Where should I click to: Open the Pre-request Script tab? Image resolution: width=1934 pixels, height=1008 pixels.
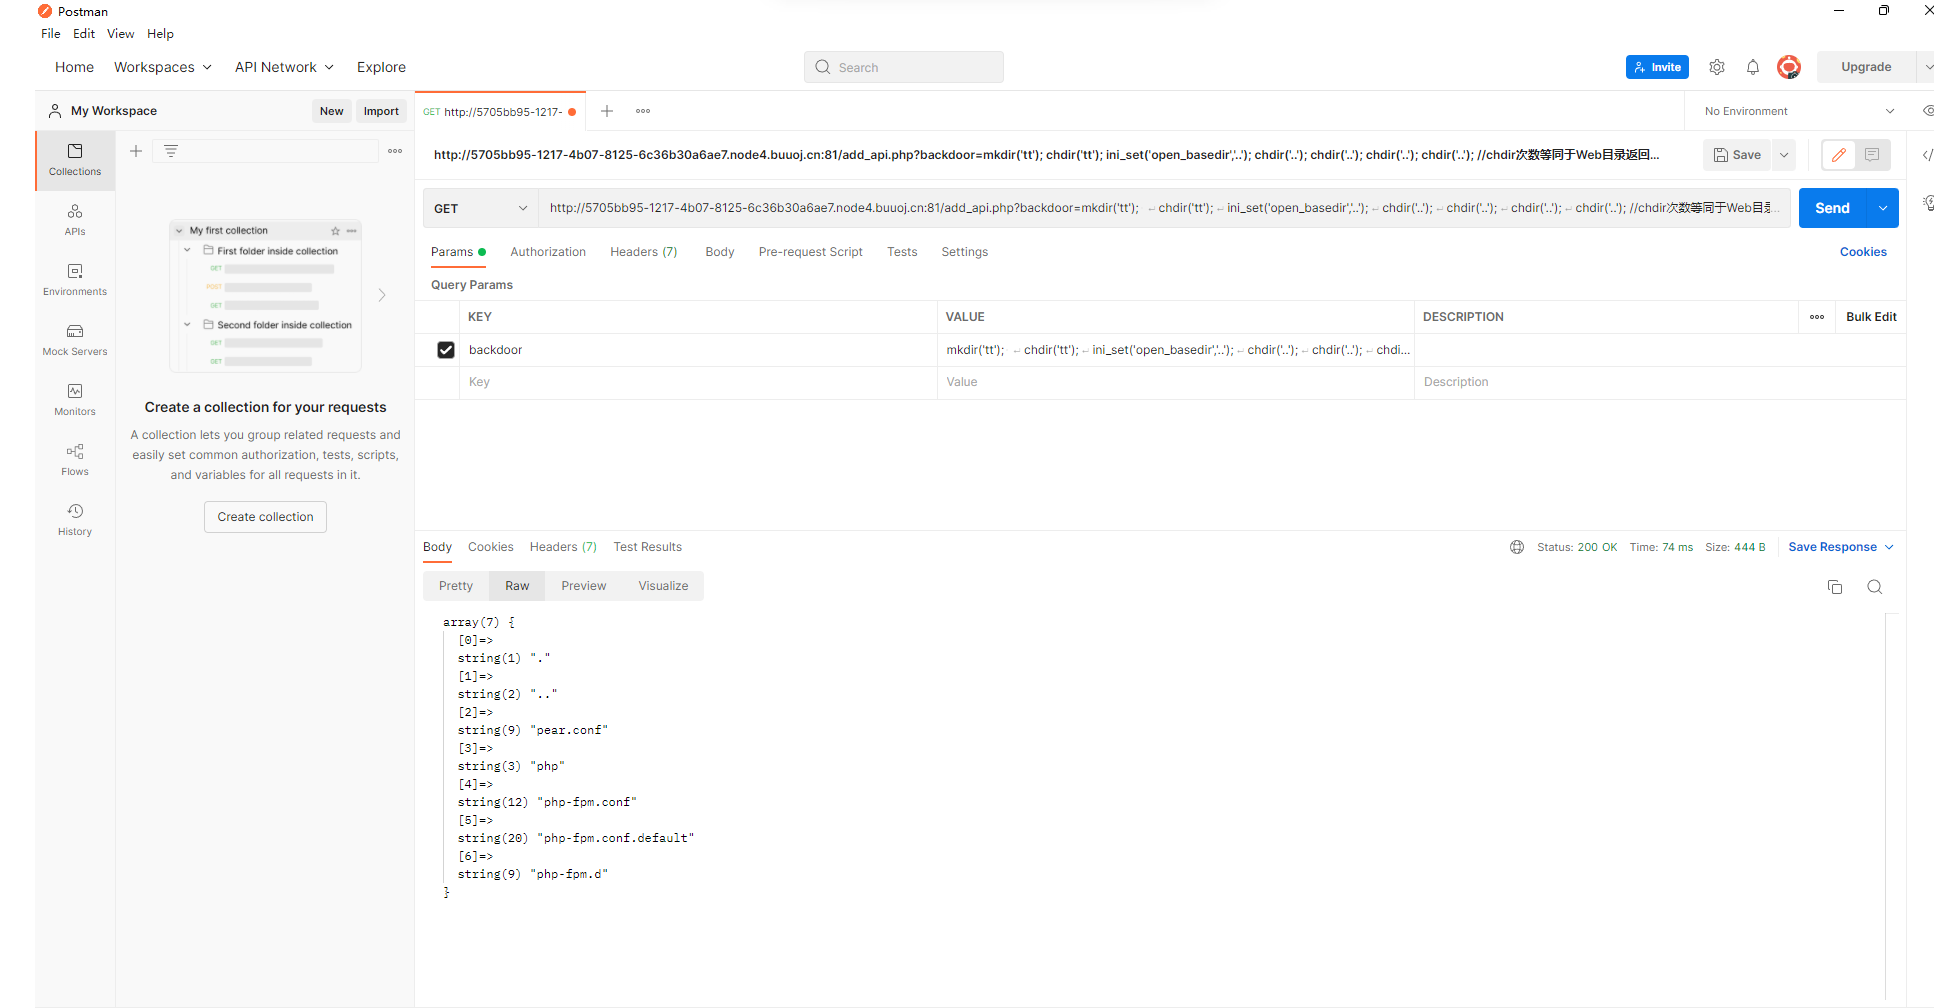coord(811,252)
